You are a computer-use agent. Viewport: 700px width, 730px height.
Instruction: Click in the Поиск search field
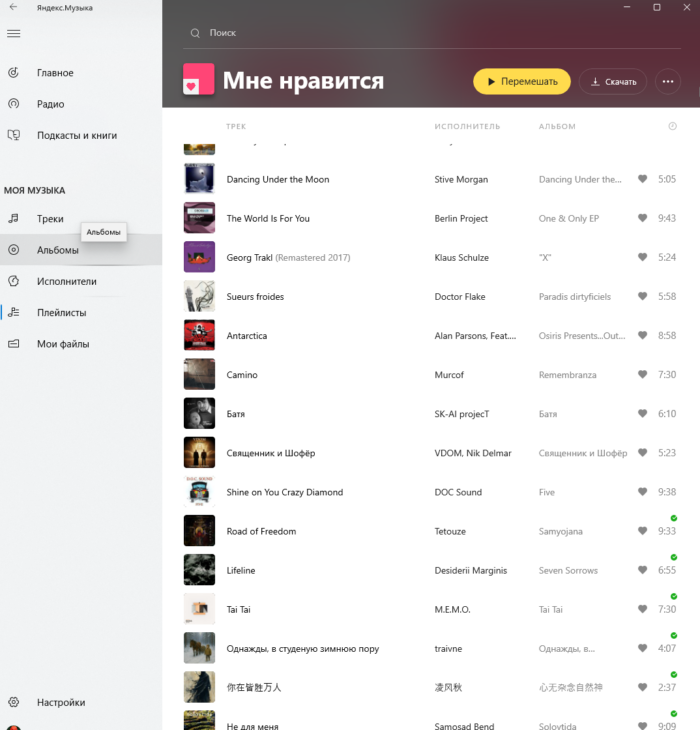[x=432, y=33]
